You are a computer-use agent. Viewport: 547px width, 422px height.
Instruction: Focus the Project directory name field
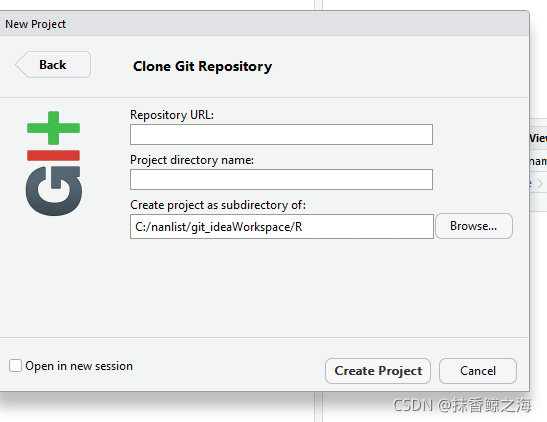(281, 179)
